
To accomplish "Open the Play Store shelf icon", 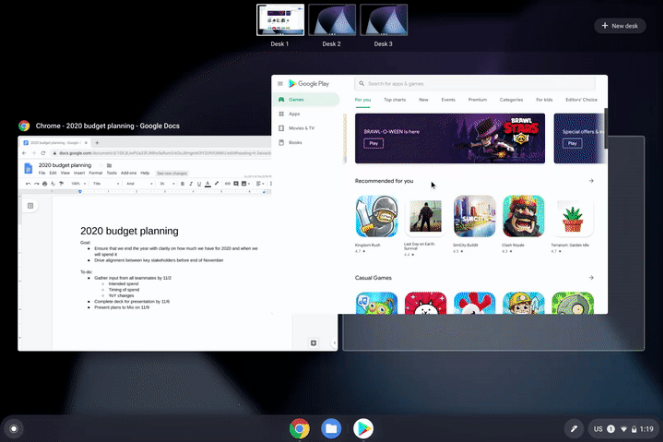I will point(362,428).
